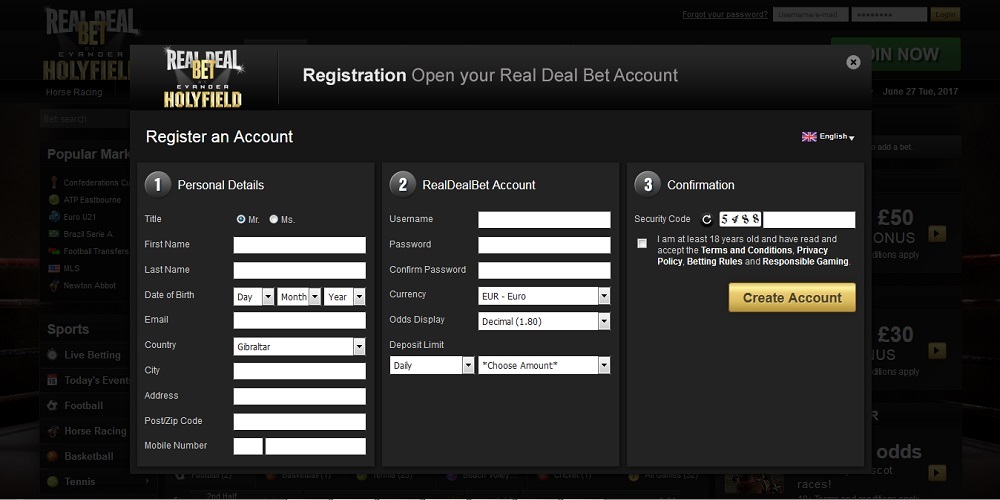The image size is (1000, 500).
Task: Click the Real Deal Bet logo in dialog header
Action: coord(203,77)
